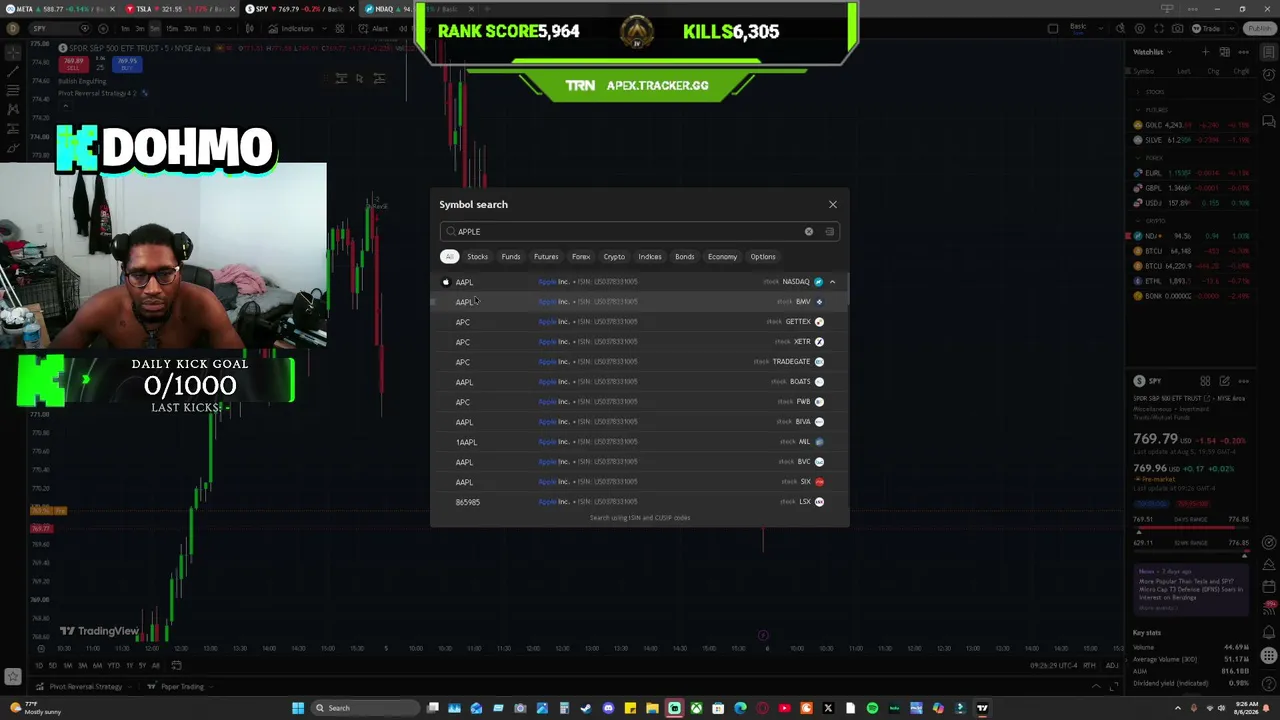Switch to the SPY browser tab
The height and width of the screenshot is (720, 1280).
[x=297, y=9]
